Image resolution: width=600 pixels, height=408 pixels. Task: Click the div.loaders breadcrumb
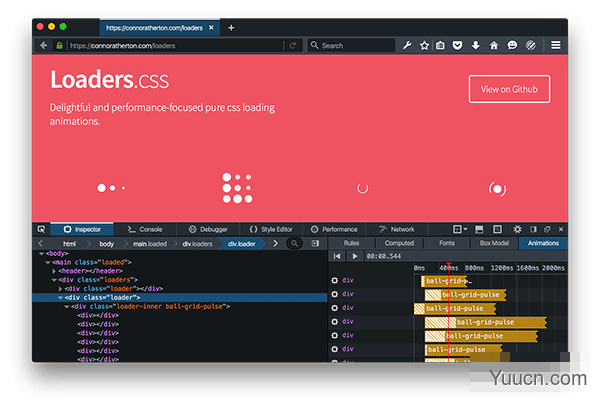coord(197,244)
